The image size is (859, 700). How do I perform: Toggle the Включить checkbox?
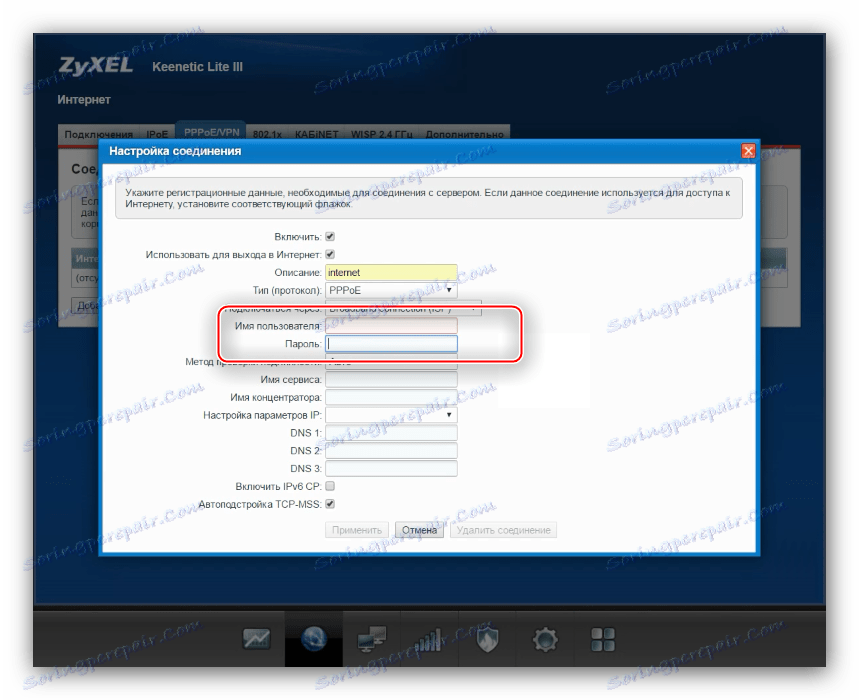coord(330,237)
